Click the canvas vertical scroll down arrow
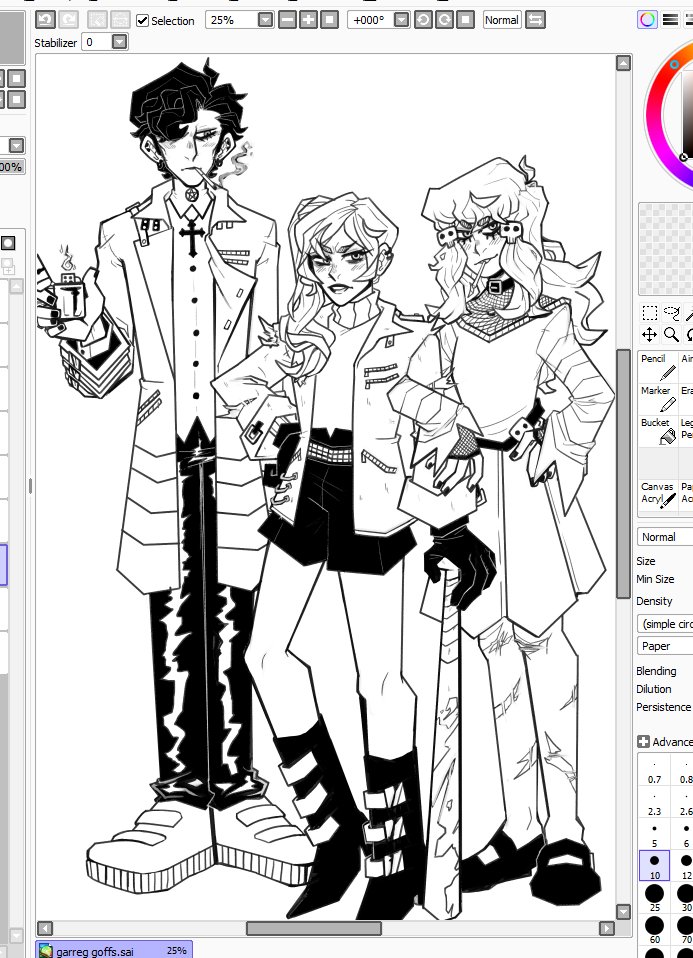The width and height of the screenshot is (693, 958). point(623,912)
